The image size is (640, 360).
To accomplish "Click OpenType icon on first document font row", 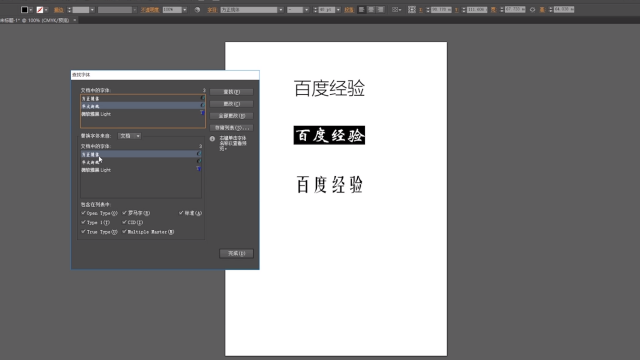I will tap(202, 98).
